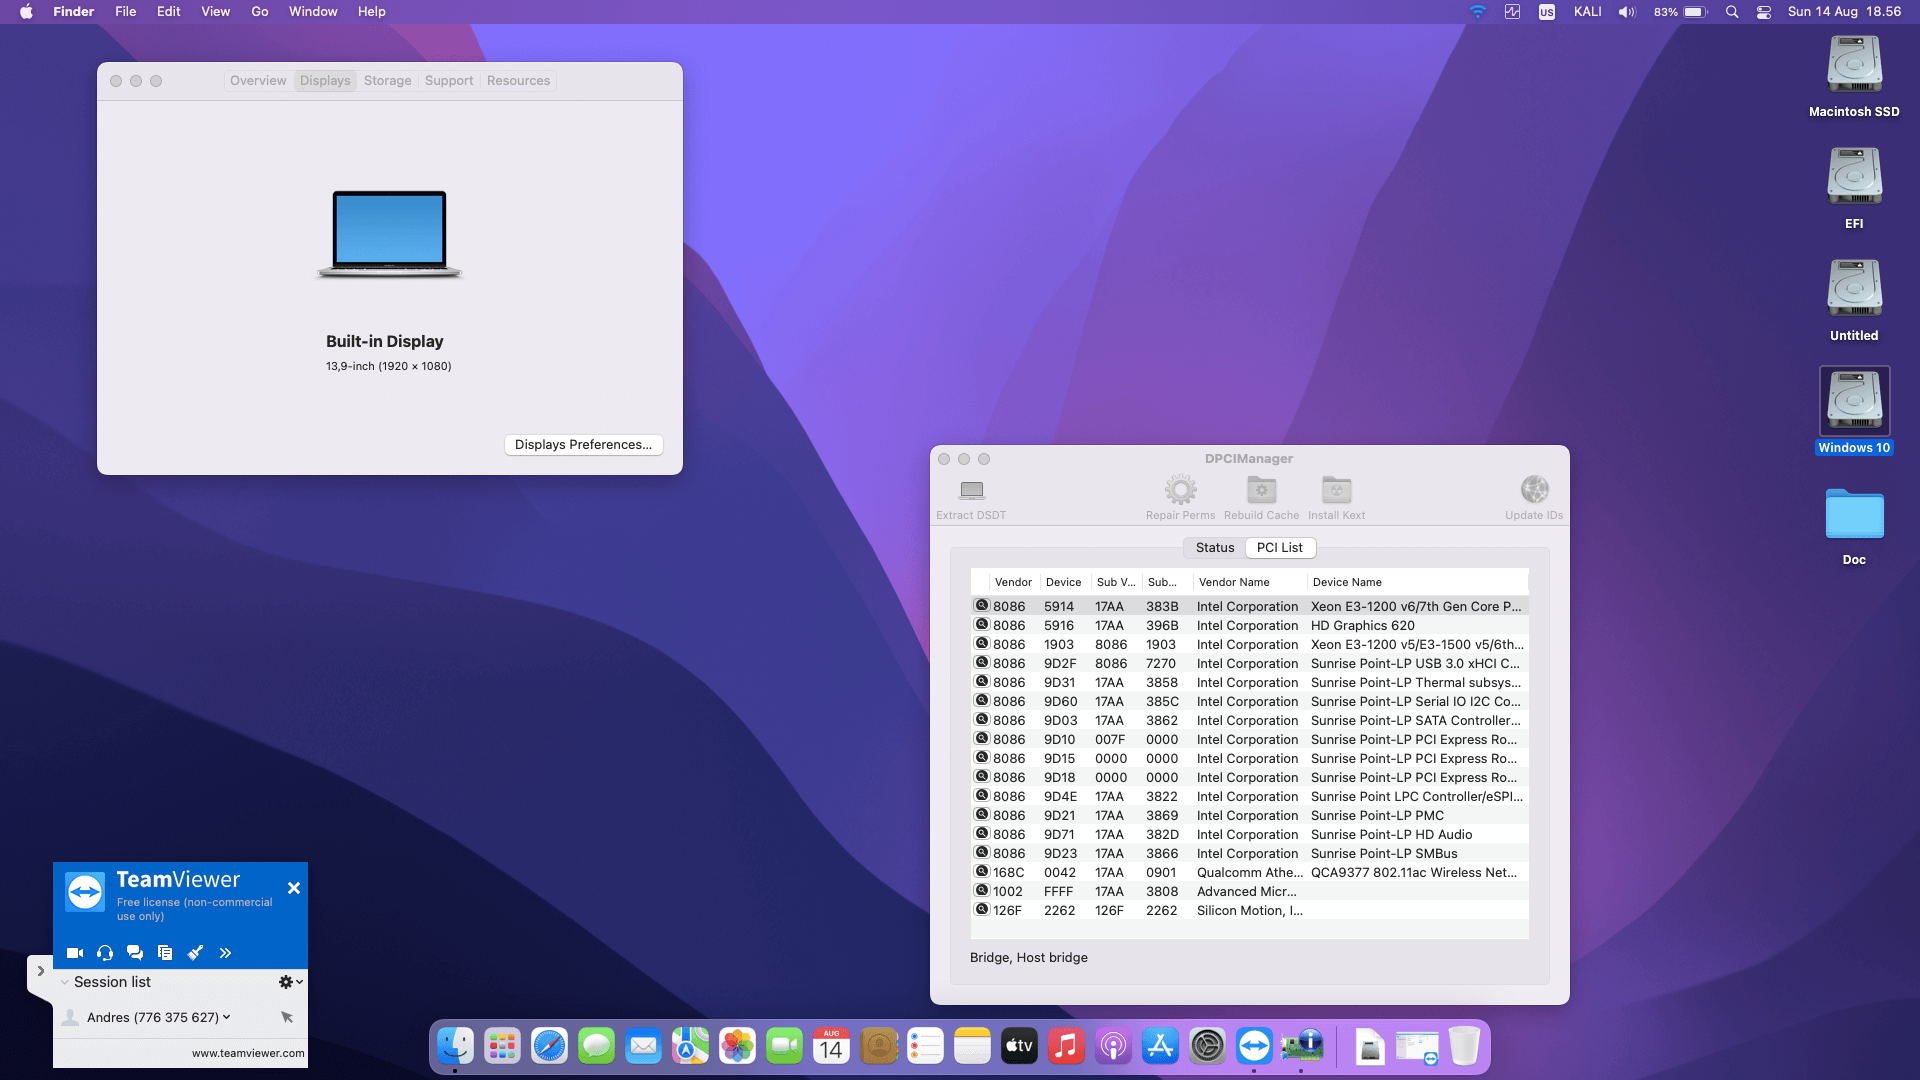This screenshot has height=1080, width=1920.
Task: Click the Displays Preferences button
Action: (x=583, y=444)
